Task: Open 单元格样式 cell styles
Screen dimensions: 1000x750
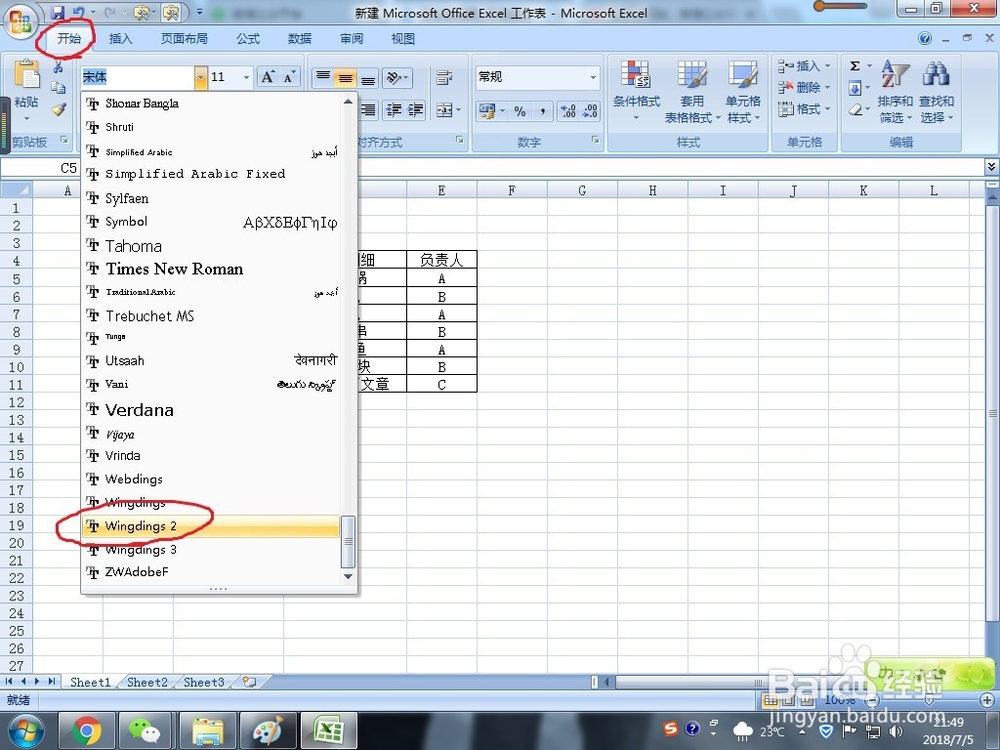Action: point(743,91)
